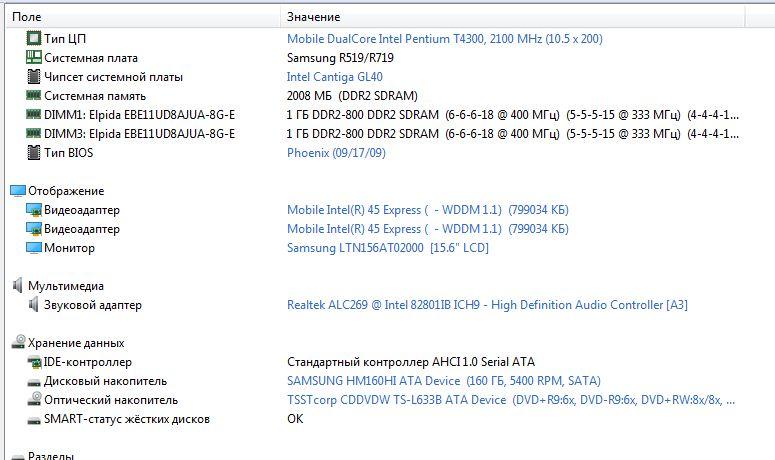Select the Чипсет системной платы row icon

[33, 77]
